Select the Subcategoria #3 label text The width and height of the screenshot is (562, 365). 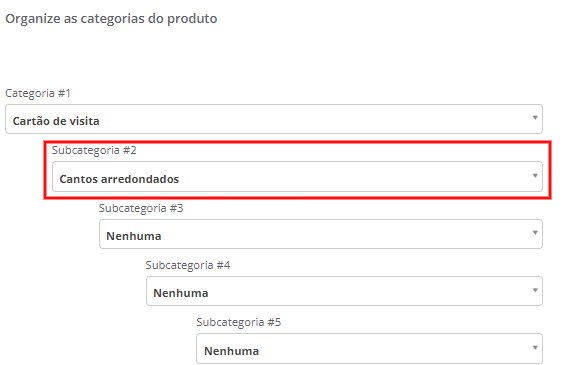141,208
